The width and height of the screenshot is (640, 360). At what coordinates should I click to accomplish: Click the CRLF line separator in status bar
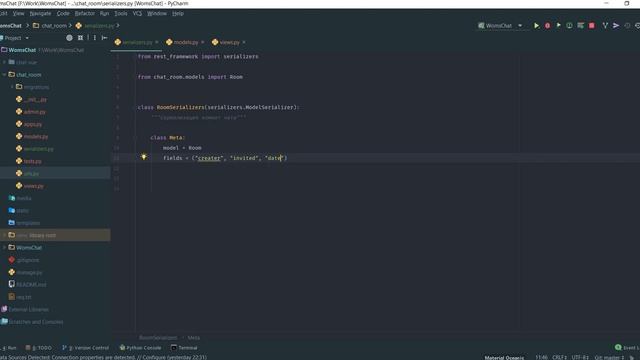point(560,357)
